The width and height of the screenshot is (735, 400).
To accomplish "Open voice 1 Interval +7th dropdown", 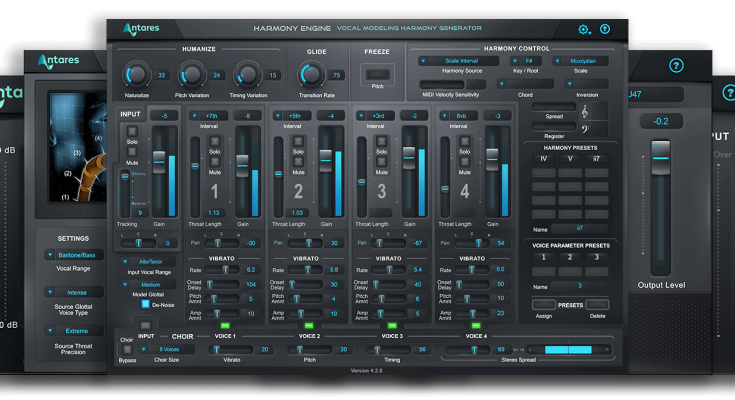I will (x=208, y=116).
